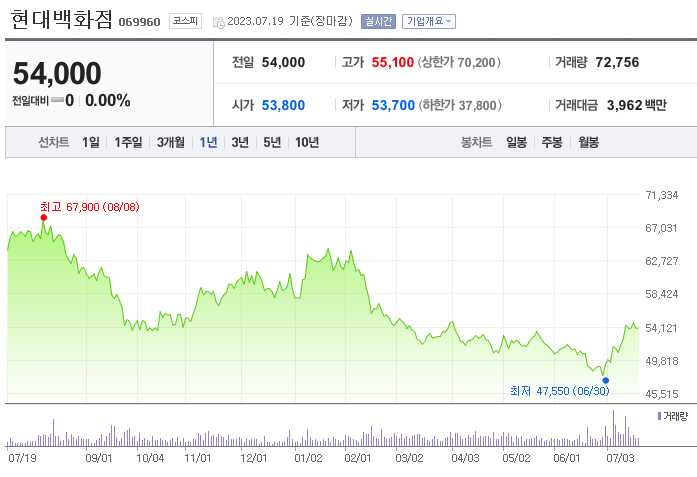The width and height of the screenshot is (697, 477).
Task: Select the 1년 line chart tab
Action: (x=208, y=142)
